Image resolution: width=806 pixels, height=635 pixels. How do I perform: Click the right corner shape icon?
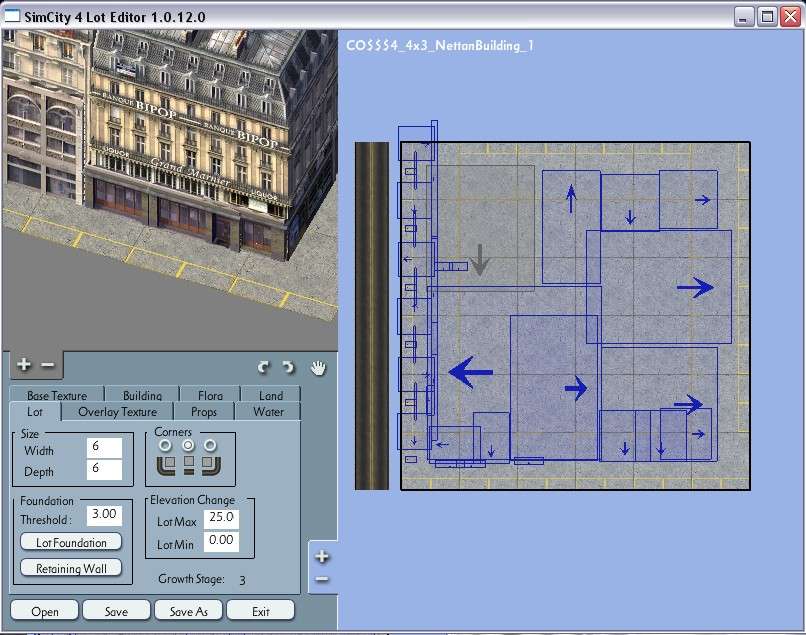pyautogui.click(x=211, y=464)
